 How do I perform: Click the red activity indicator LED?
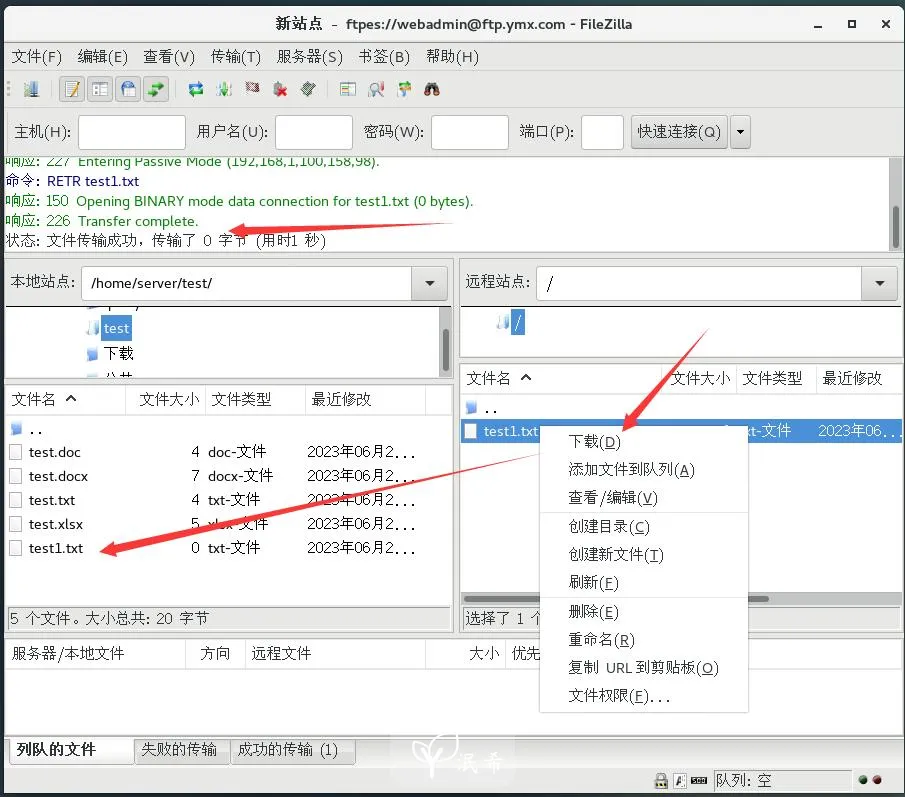pos(877,780)
